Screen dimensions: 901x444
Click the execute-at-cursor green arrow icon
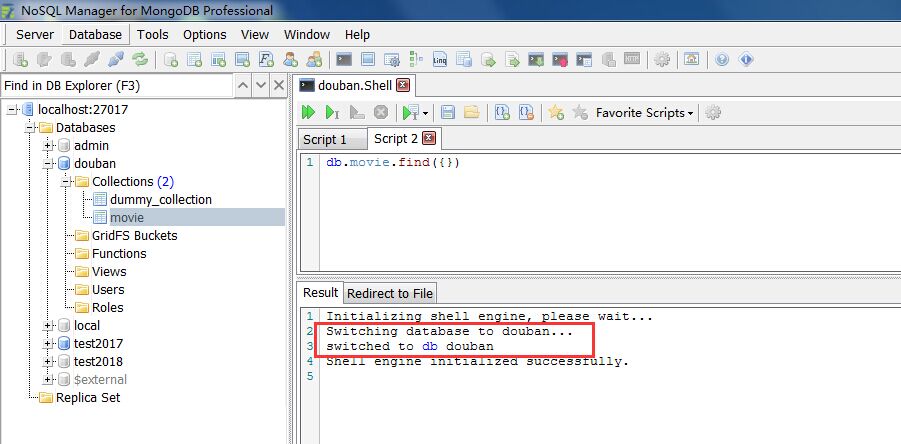click(x=332, y=113)
